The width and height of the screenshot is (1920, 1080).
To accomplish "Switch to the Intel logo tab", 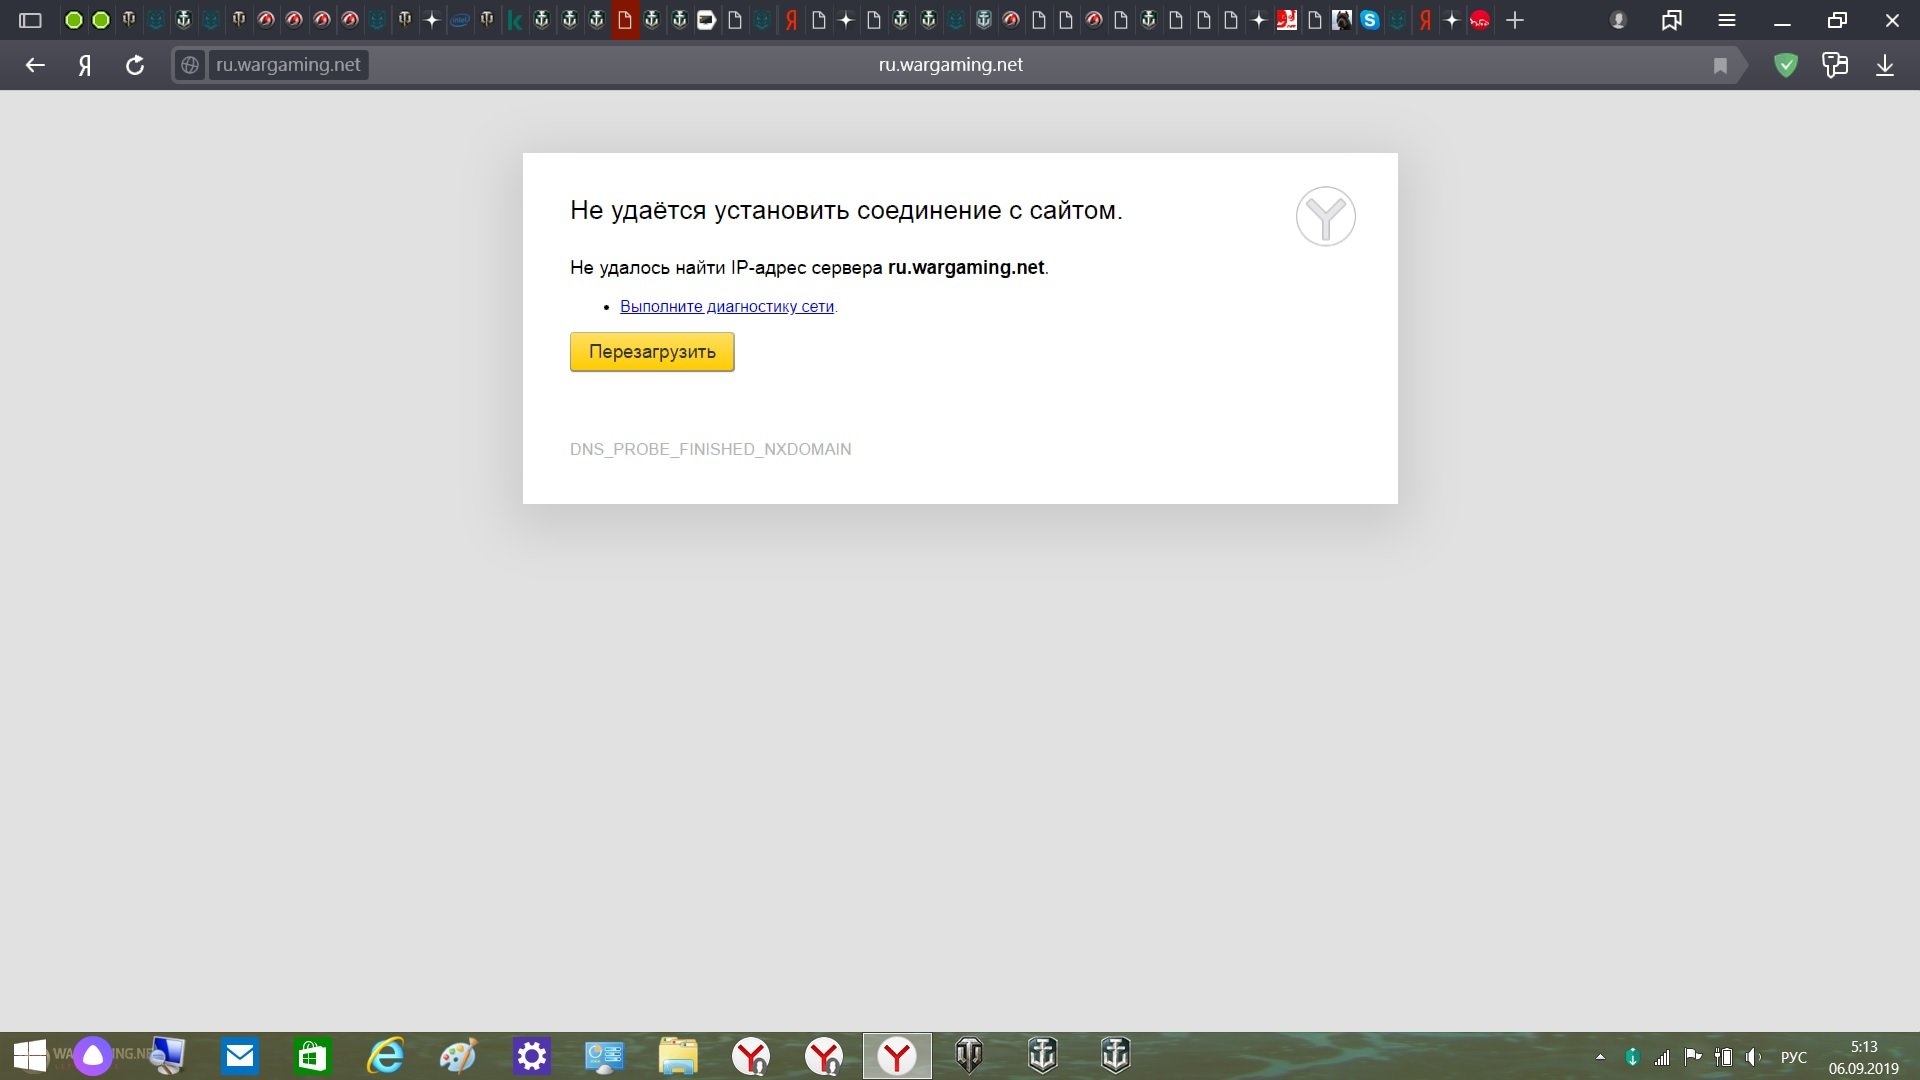I will [460, 20].
